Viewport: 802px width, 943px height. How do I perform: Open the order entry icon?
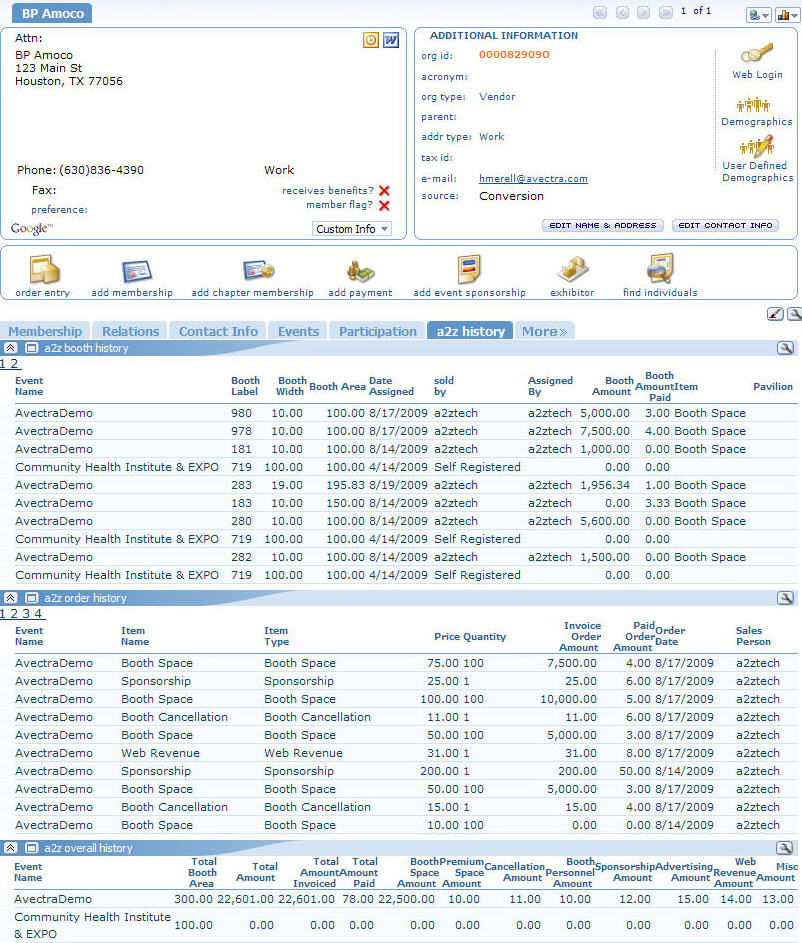click(42, 270)
